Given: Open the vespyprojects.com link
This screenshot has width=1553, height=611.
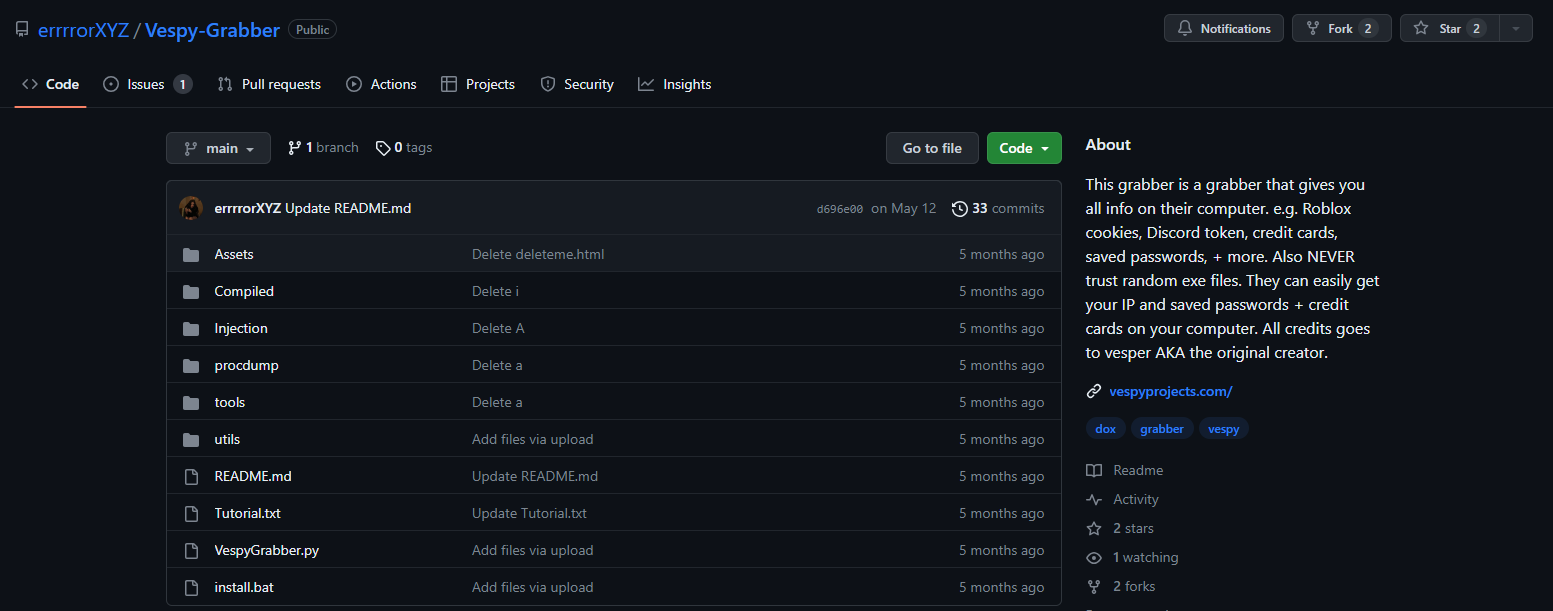Looking at the screenshot, I should (1170, 390).
